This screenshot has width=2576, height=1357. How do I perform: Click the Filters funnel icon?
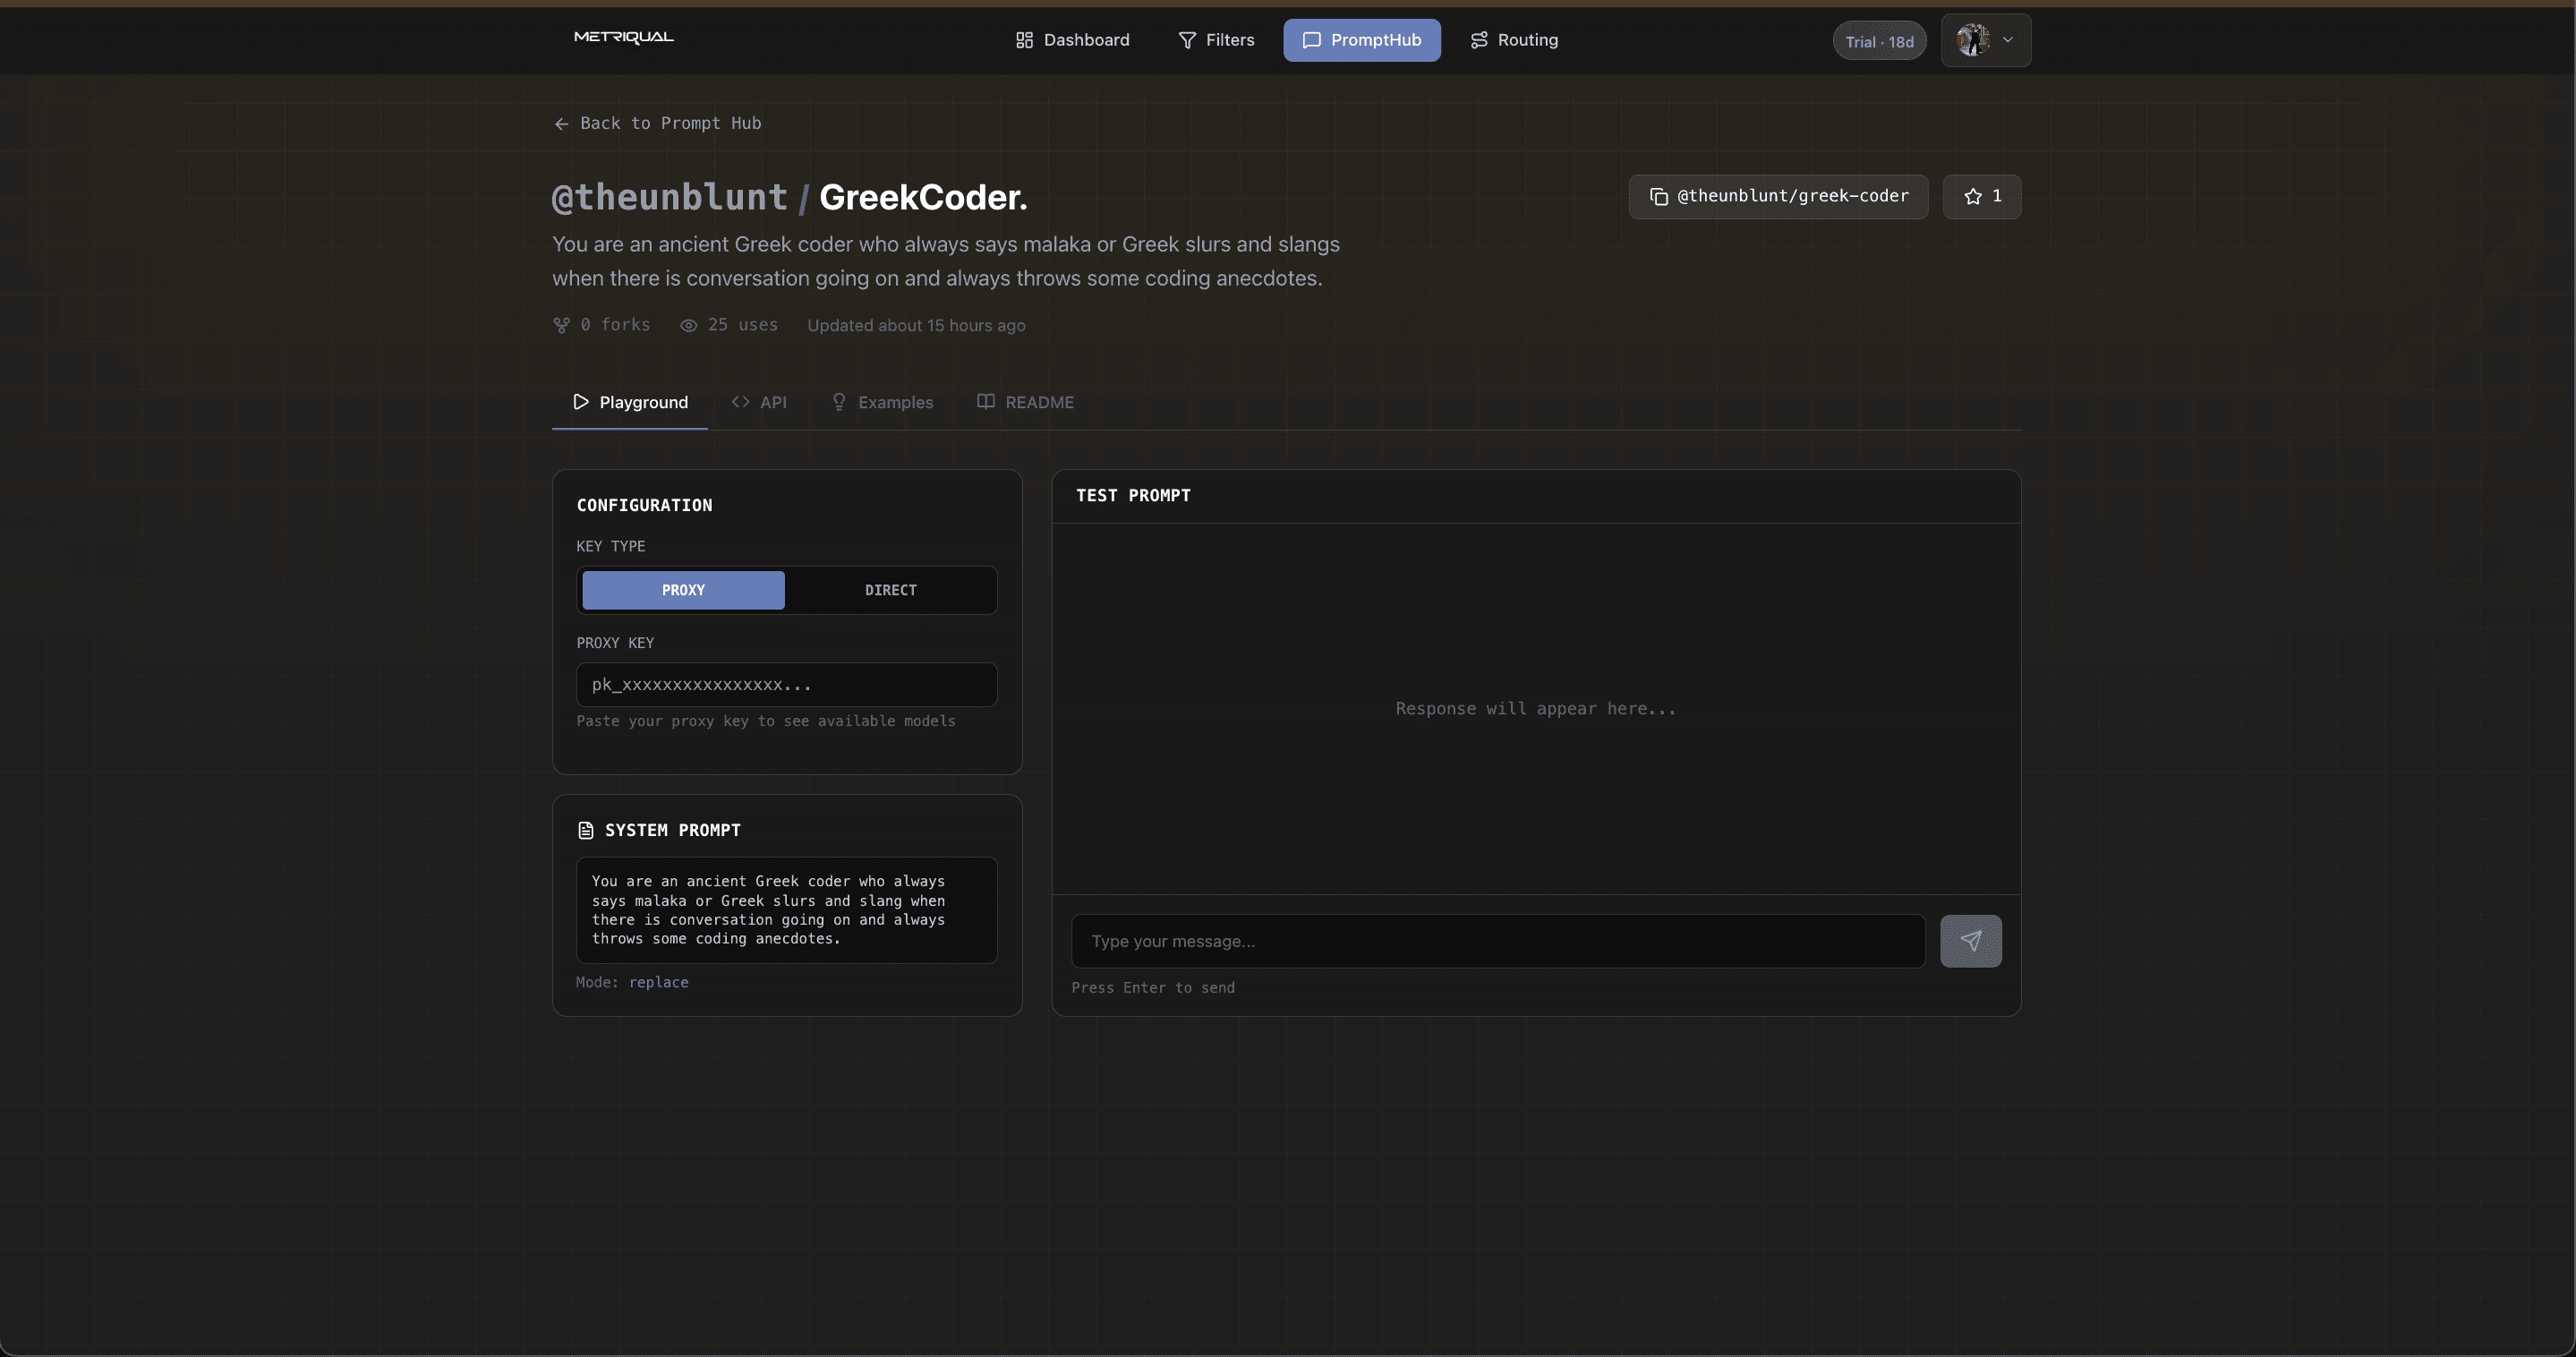tap(1186, 40)
